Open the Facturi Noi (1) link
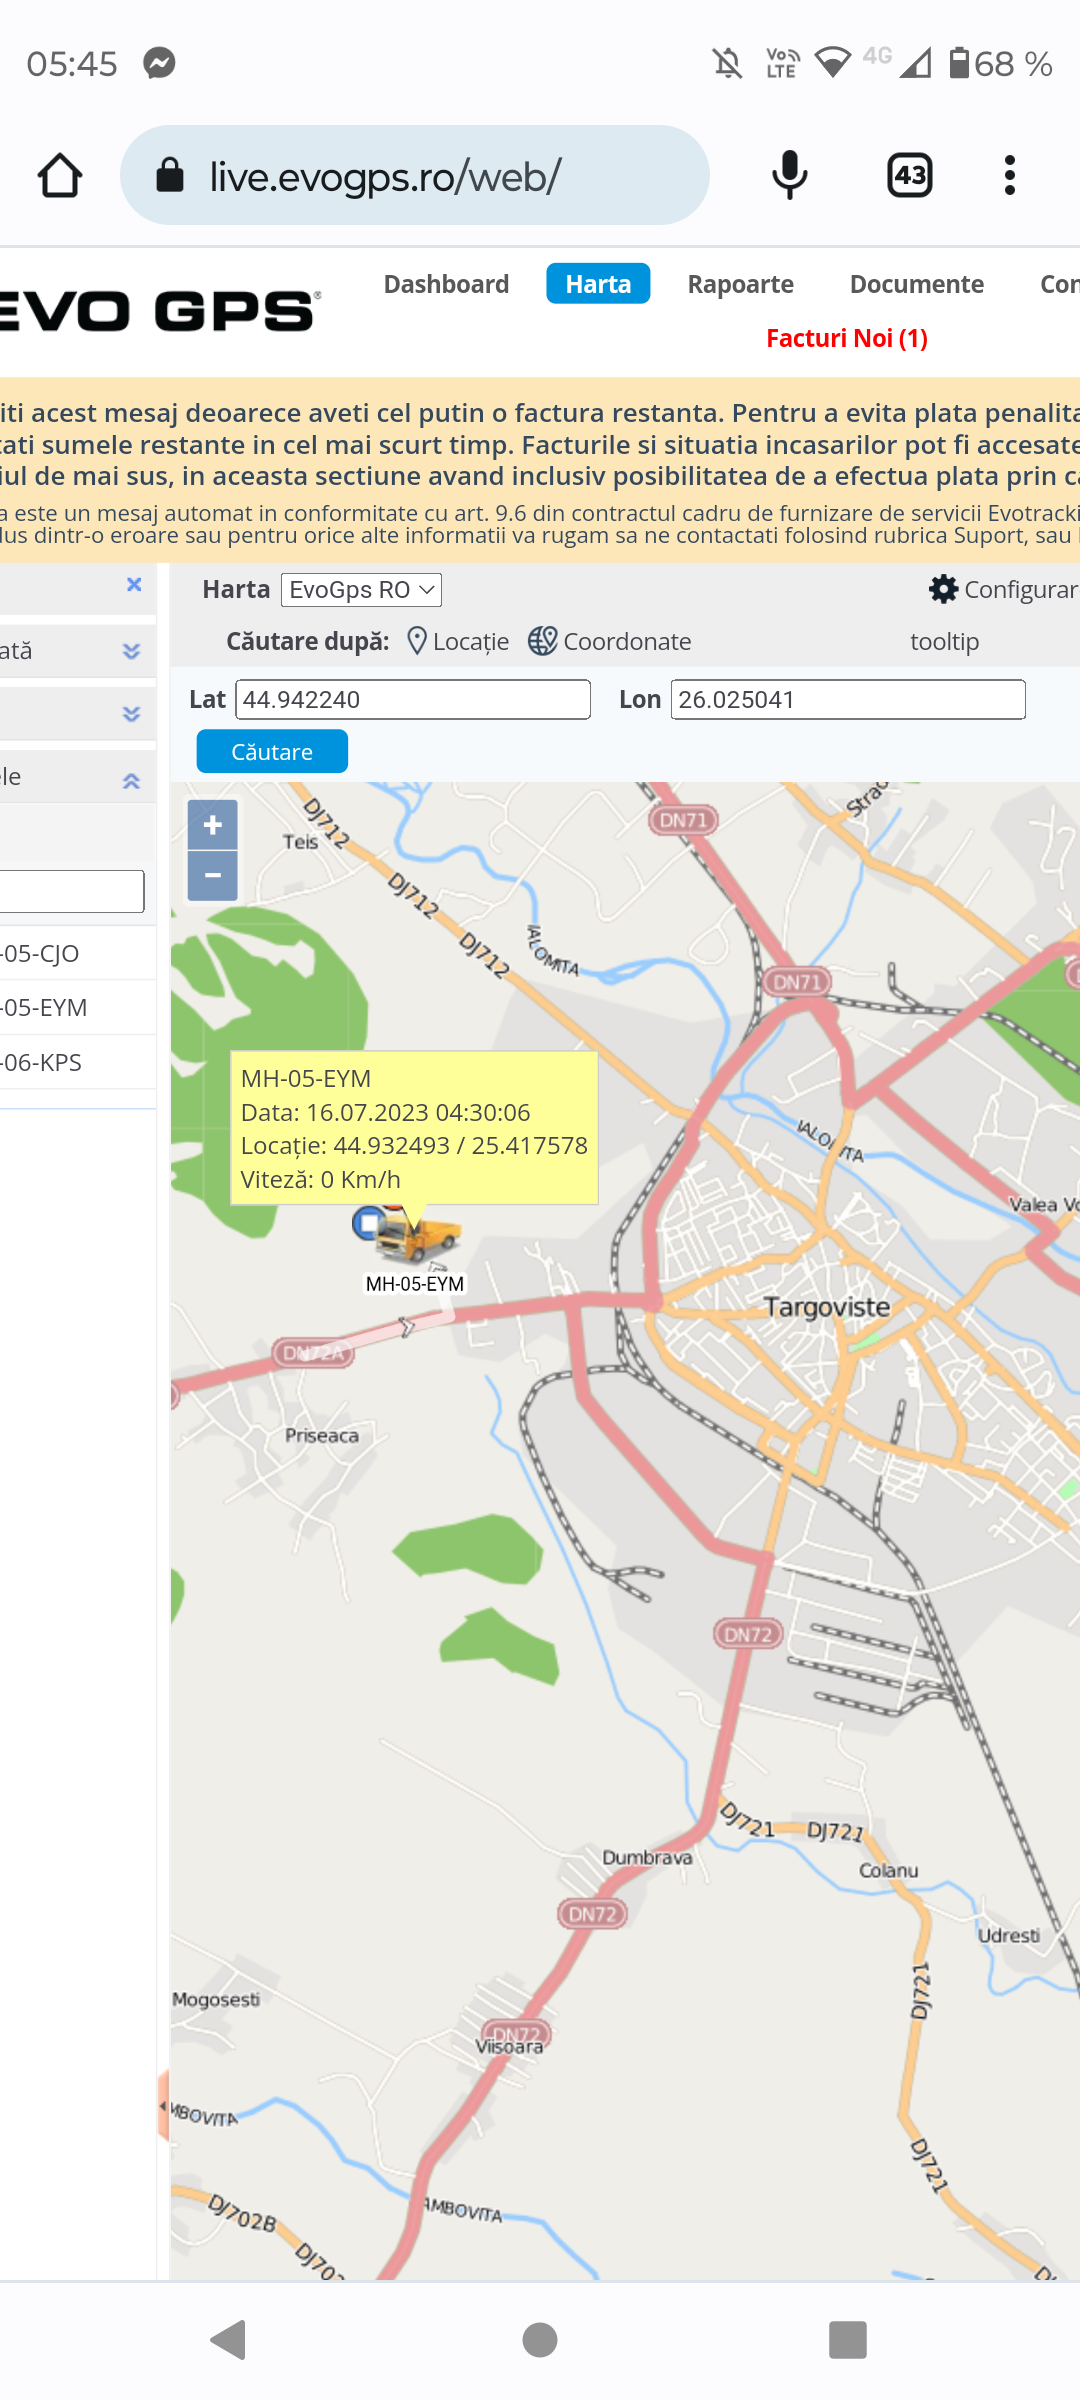The height and width of the screenshot is (2400, 1080). tap(846, 338)
